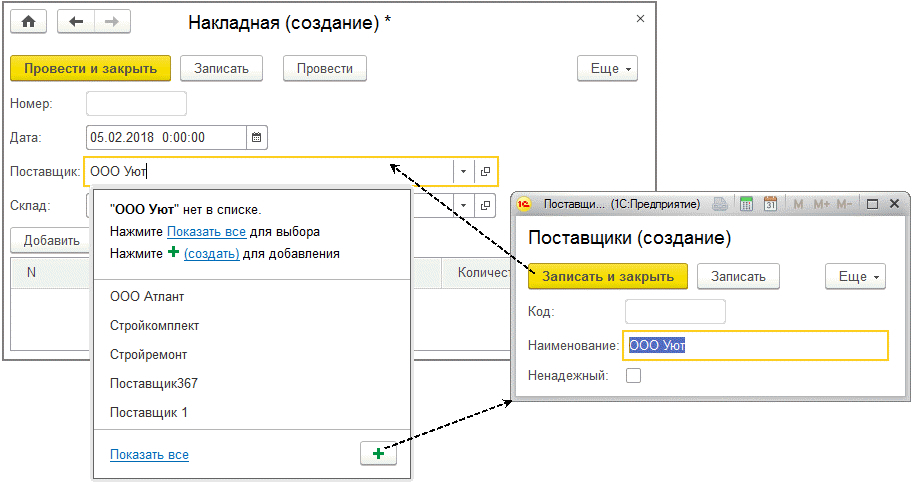Focus the Наименование input field
Screen dimensions: 912x484
point(754,345)
